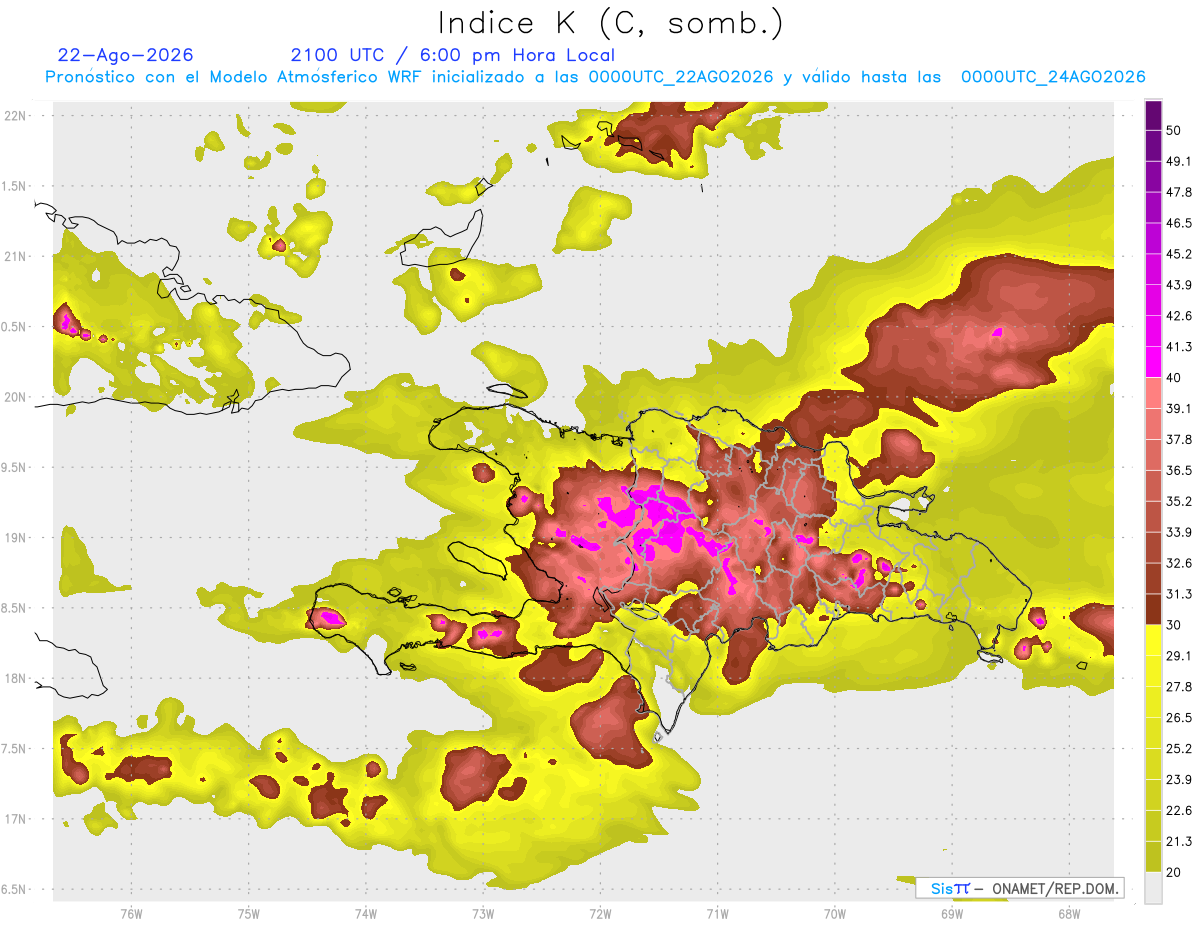
Task: Click the colorbar label '46.5'
Action: (x=1180, y=223)
